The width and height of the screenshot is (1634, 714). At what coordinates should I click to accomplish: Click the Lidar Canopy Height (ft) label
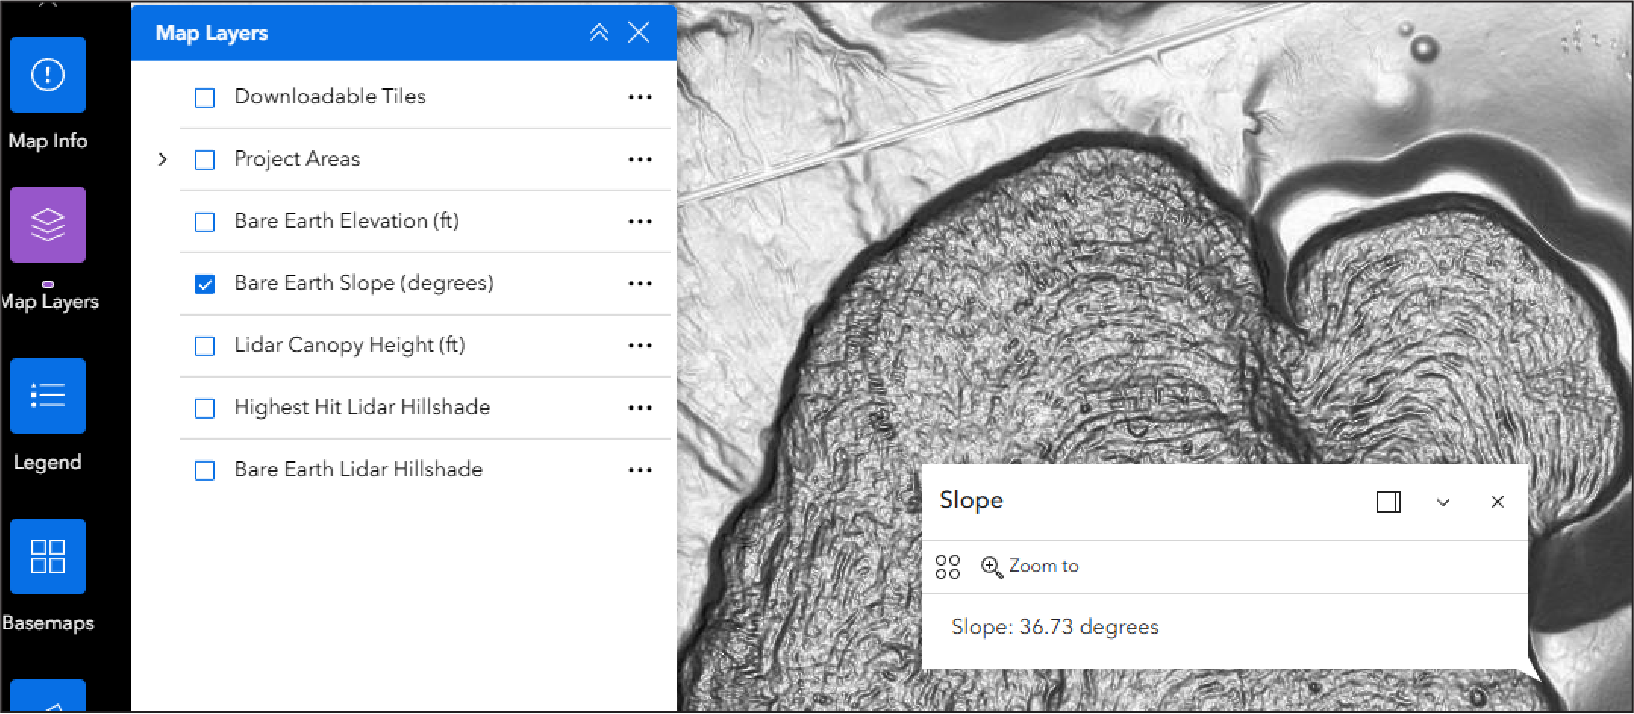(350, 345)
